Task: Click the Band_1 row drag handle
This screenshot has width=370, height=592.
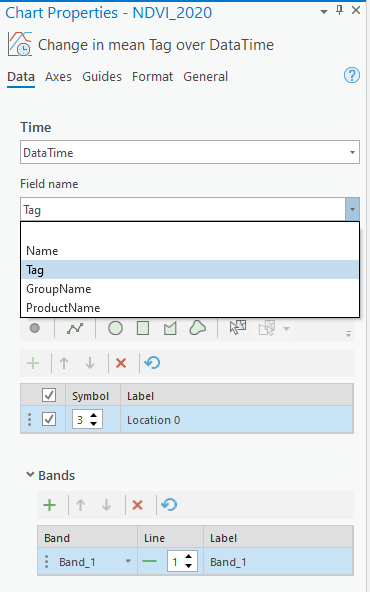Action: coord(46,561)
